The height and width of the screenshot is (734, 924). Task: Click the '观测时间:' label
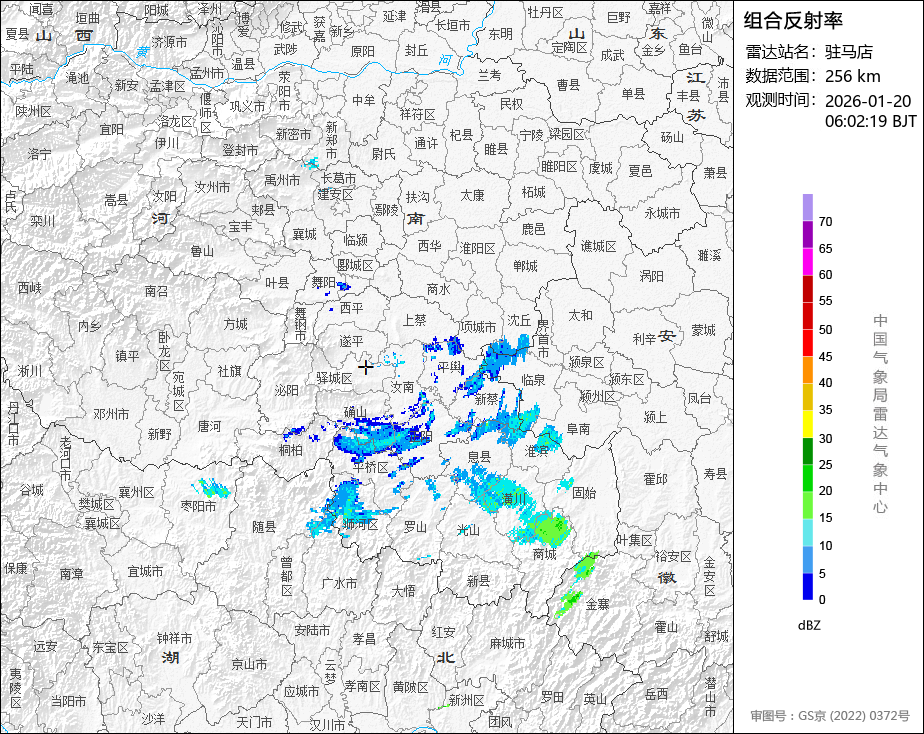point(780,100)
